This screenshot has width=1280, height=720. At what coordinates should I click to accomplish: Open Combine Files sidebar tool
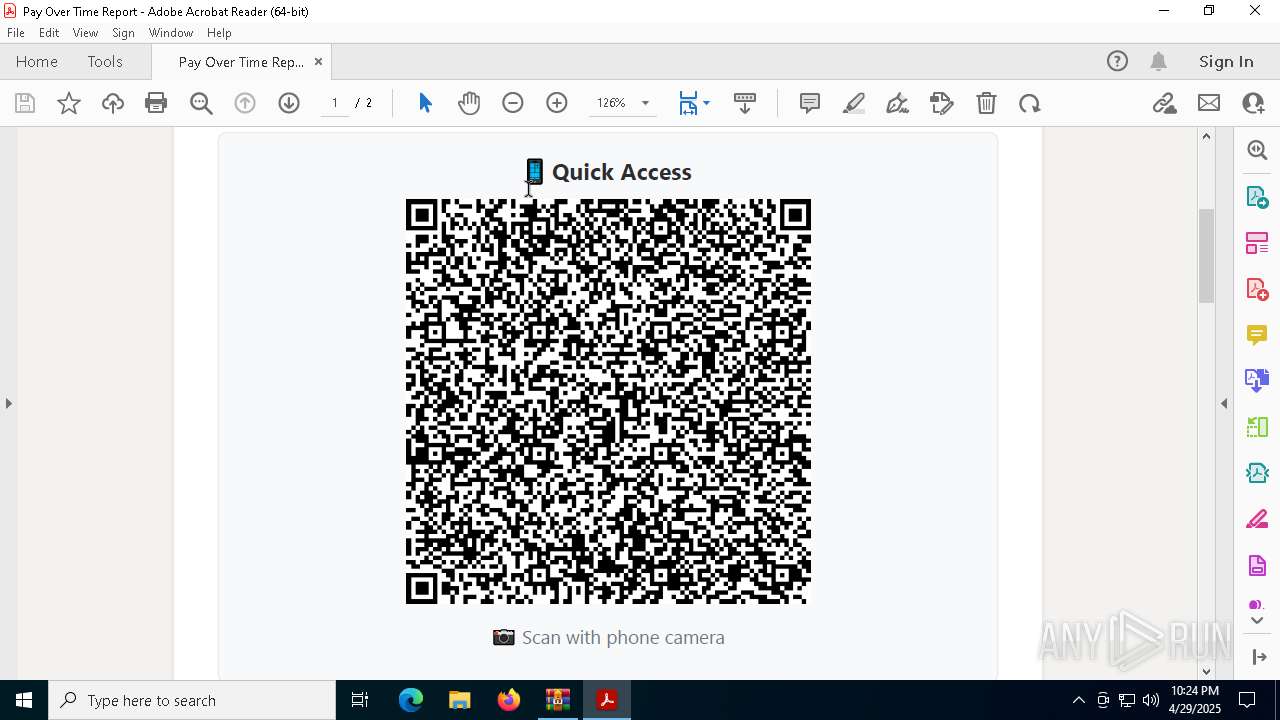coord(1257,380)
